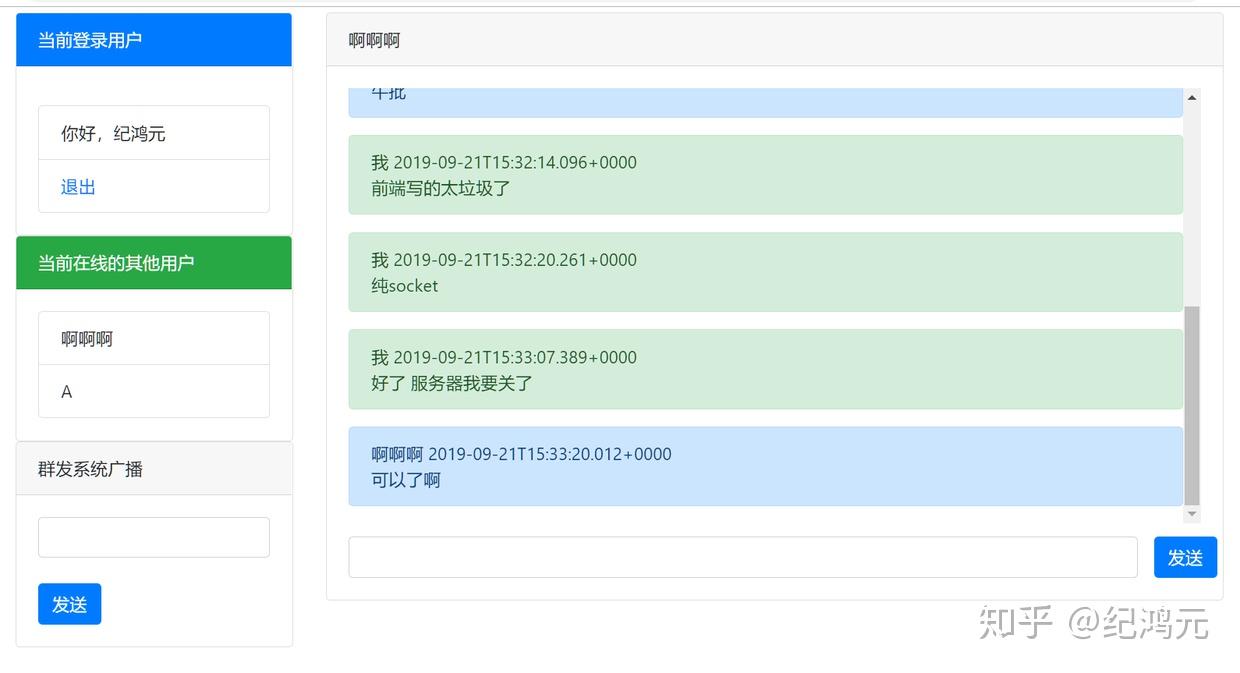Click 当前登录用户 panel header
The image size is (1240, 673).
click(x=154, y=40)
